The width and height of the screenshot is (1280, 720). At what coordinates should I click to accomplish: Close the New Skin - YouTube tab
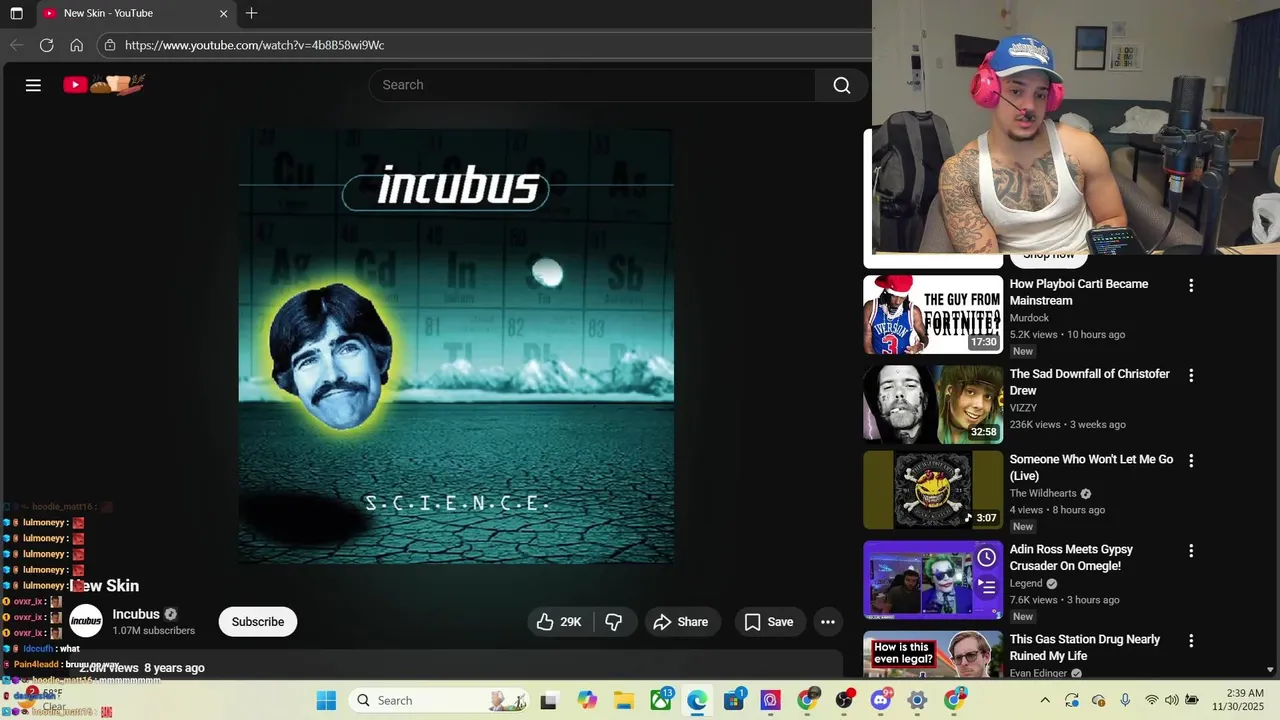(223, 13)
